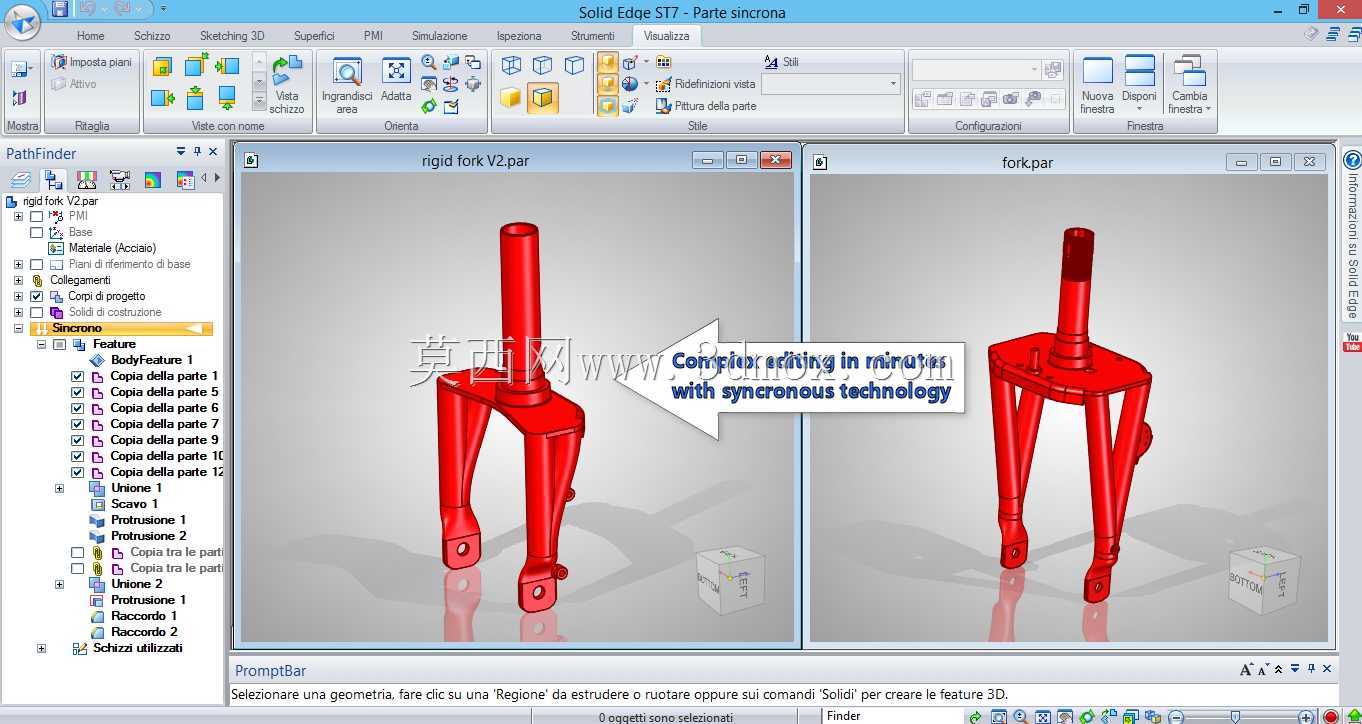Click the Finder command search field

point(892,716)
